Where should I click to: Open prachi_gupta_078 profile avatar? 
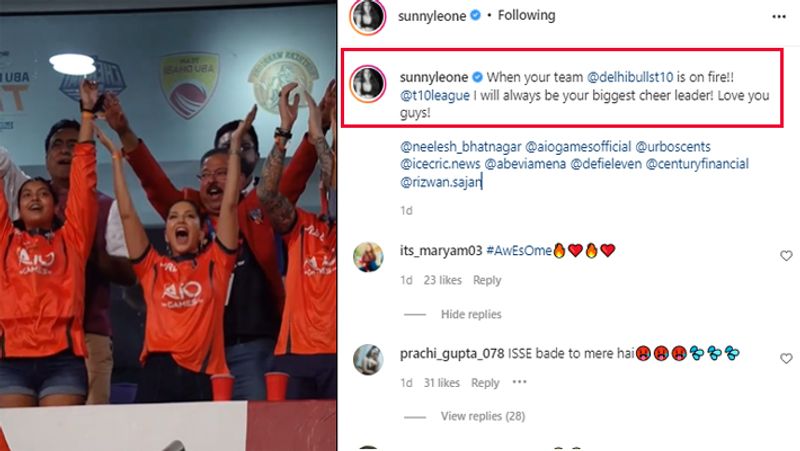point(368,360)
